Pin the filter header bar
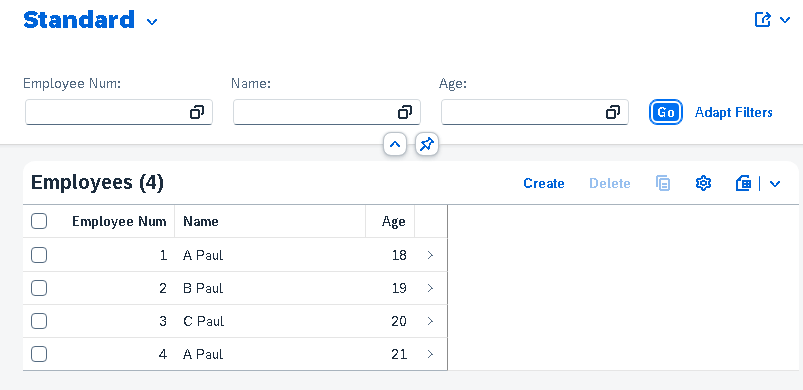 click(427, 145)
